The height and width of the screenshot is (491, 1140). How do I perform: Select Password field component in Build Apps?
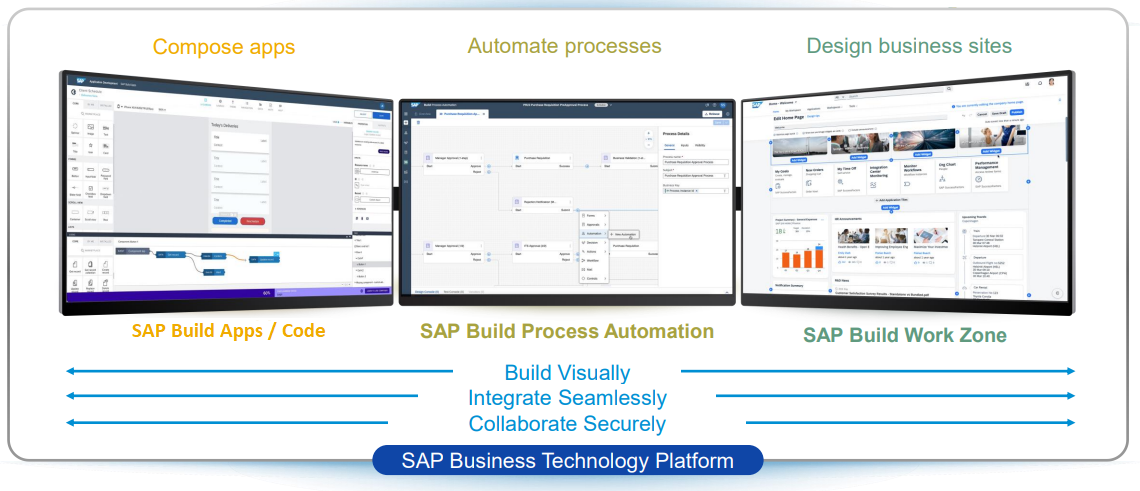[x=105, y=172]
